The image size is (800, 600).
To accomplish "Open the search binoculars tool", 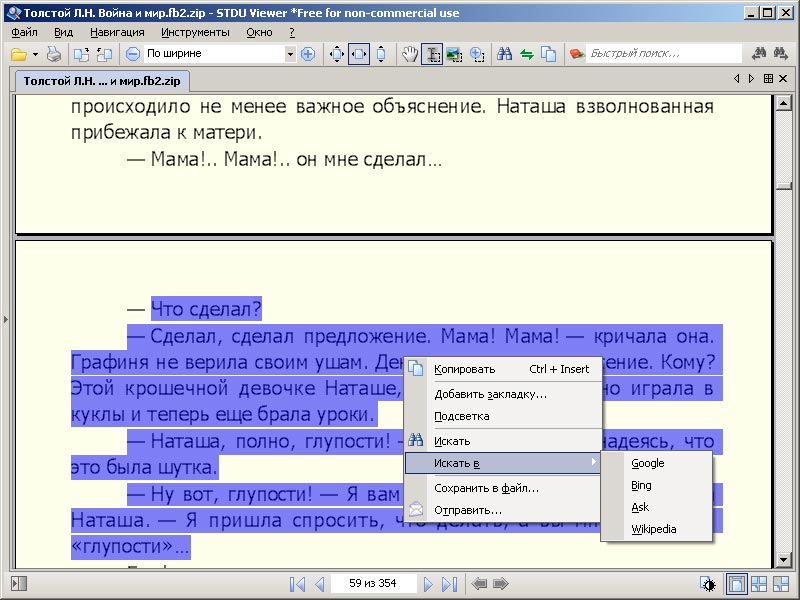I will point(503,54).
